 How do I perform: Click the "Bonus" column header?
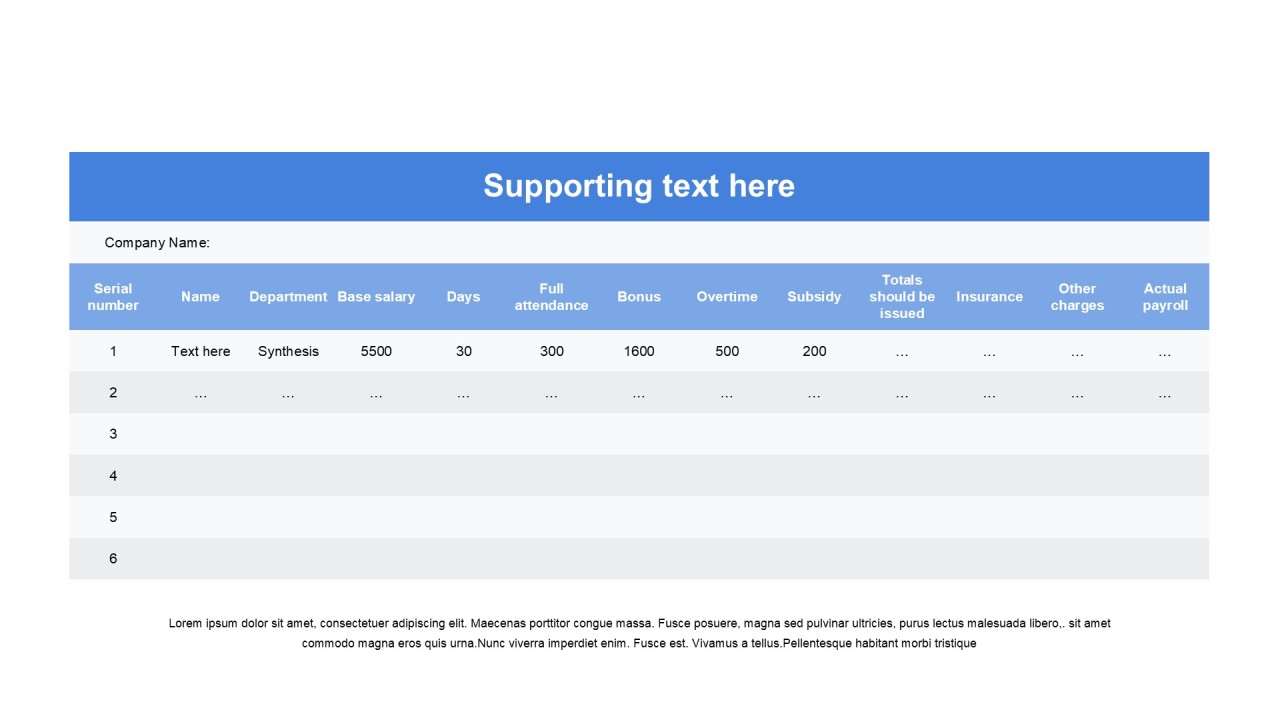click(x=639, y=297)
